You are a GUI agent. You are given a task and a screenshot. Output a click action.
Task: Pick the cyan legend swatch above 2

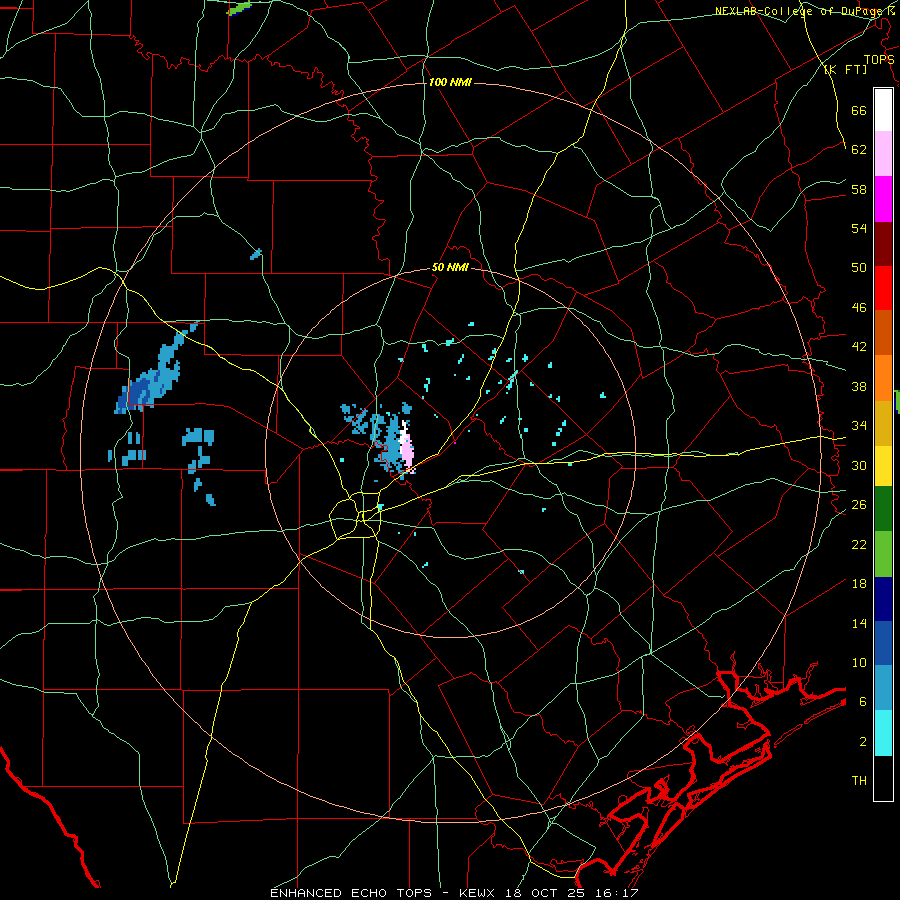883,733
